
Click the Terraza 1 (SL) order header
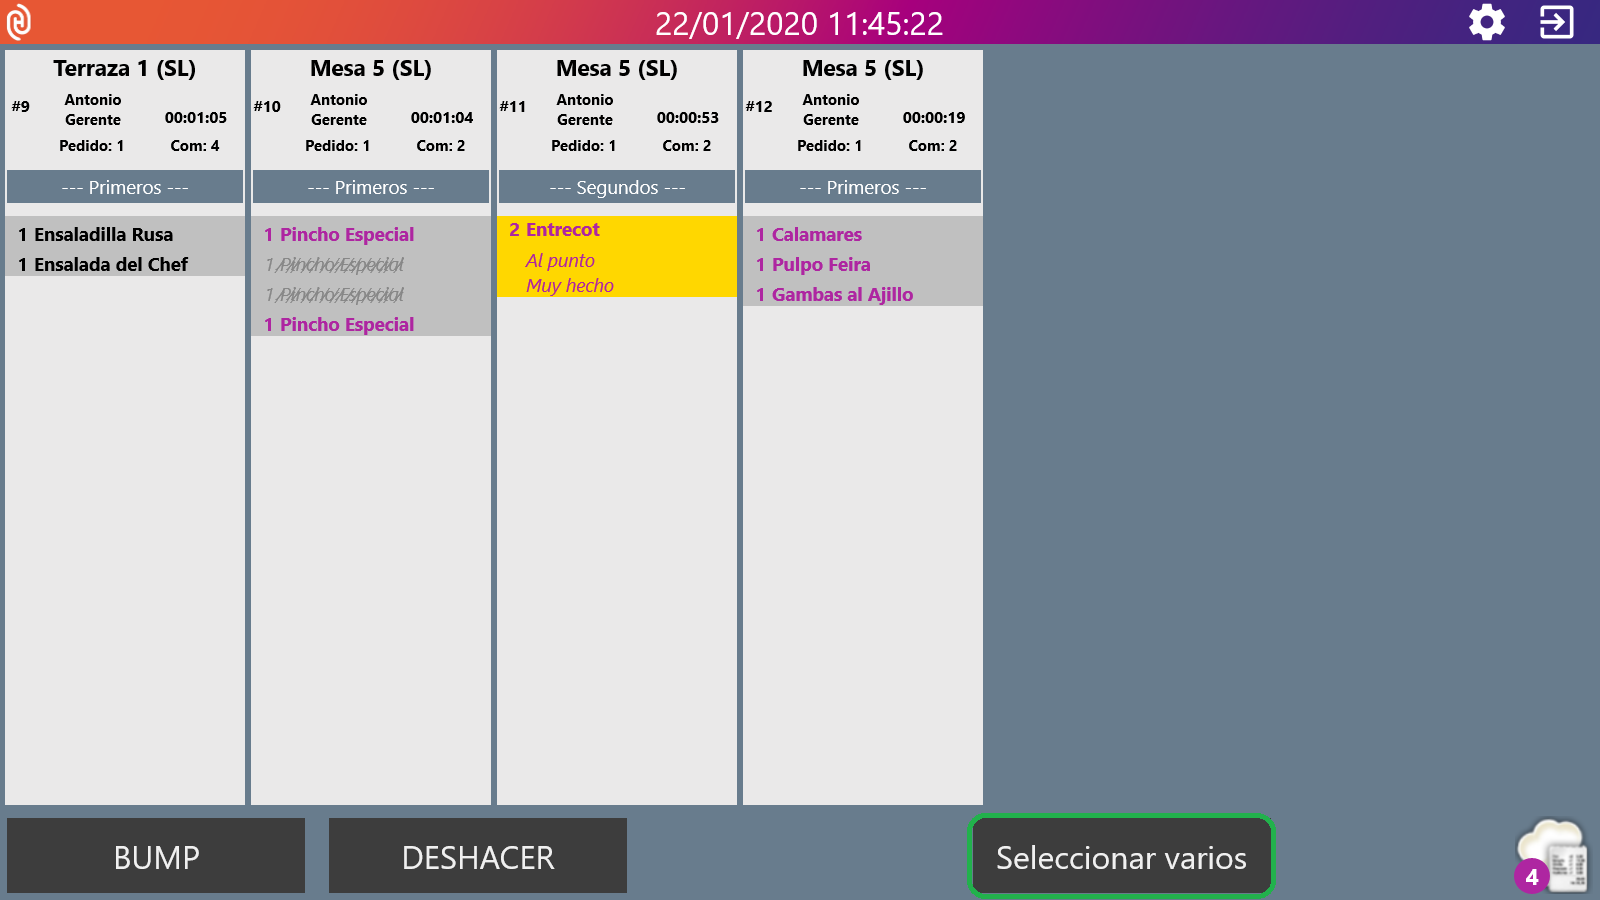coord(125,69)
